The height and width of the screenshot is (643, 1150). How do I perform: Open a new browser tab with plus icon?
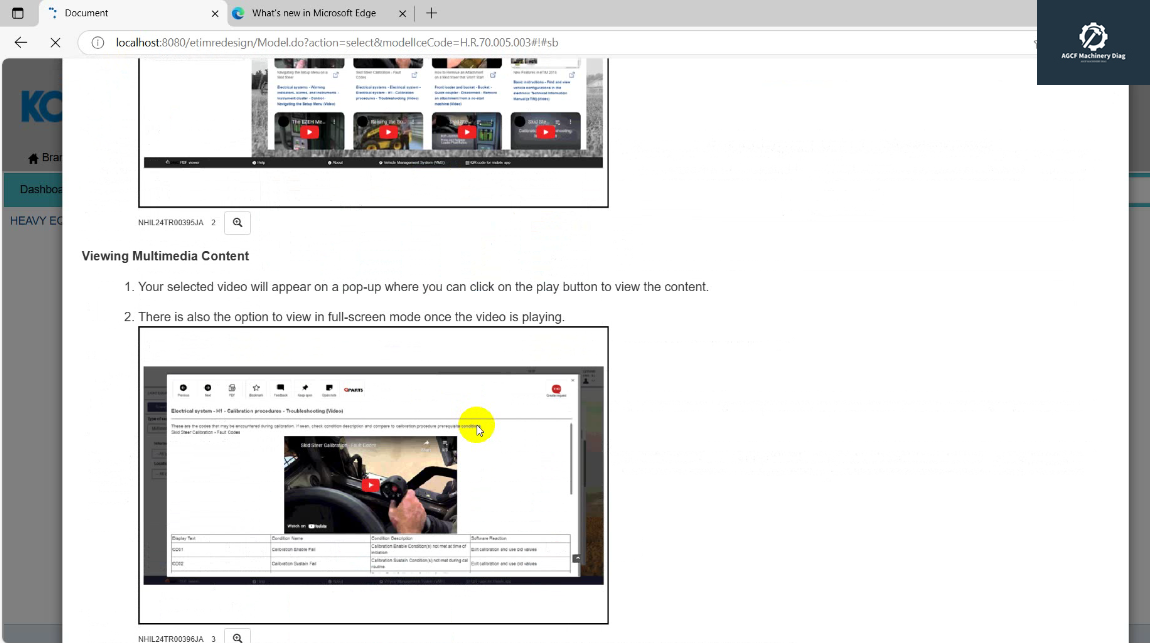(431, 13)
